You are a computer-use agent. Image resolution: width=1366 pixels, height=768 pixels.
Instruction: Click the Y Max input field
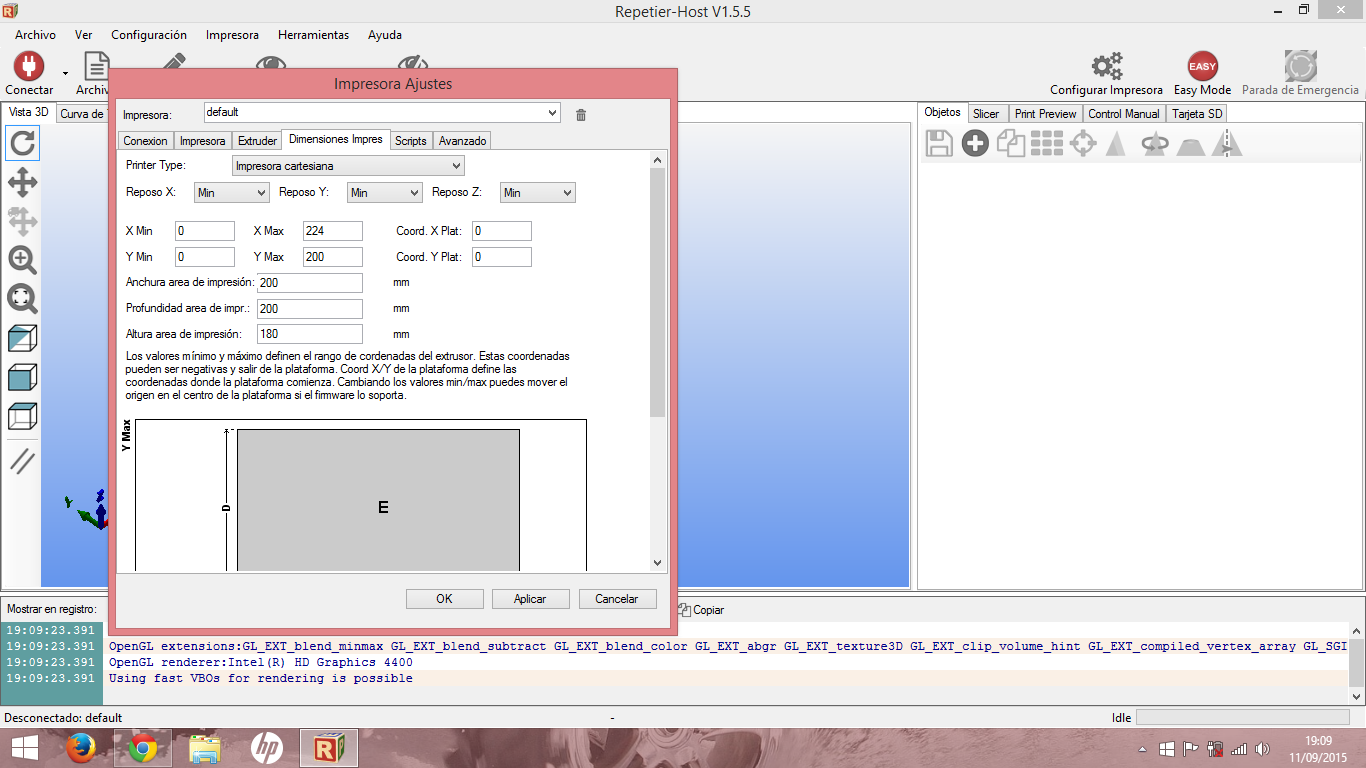point(333,257)
